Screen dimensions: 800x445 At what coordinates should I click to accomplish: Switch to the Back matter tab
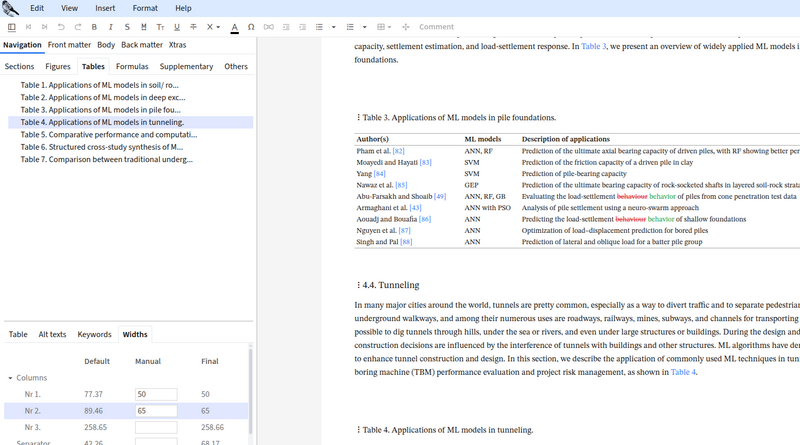pyautogui.click(x=142, y=45)
